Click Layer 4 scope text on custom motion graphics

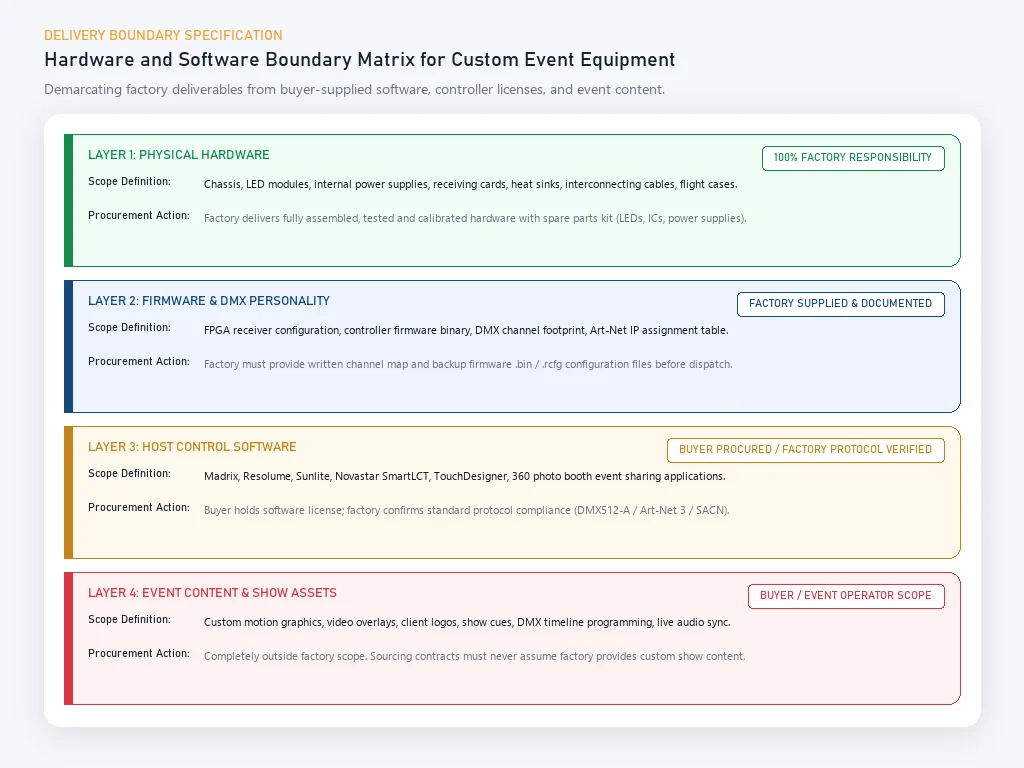point(467,622)
